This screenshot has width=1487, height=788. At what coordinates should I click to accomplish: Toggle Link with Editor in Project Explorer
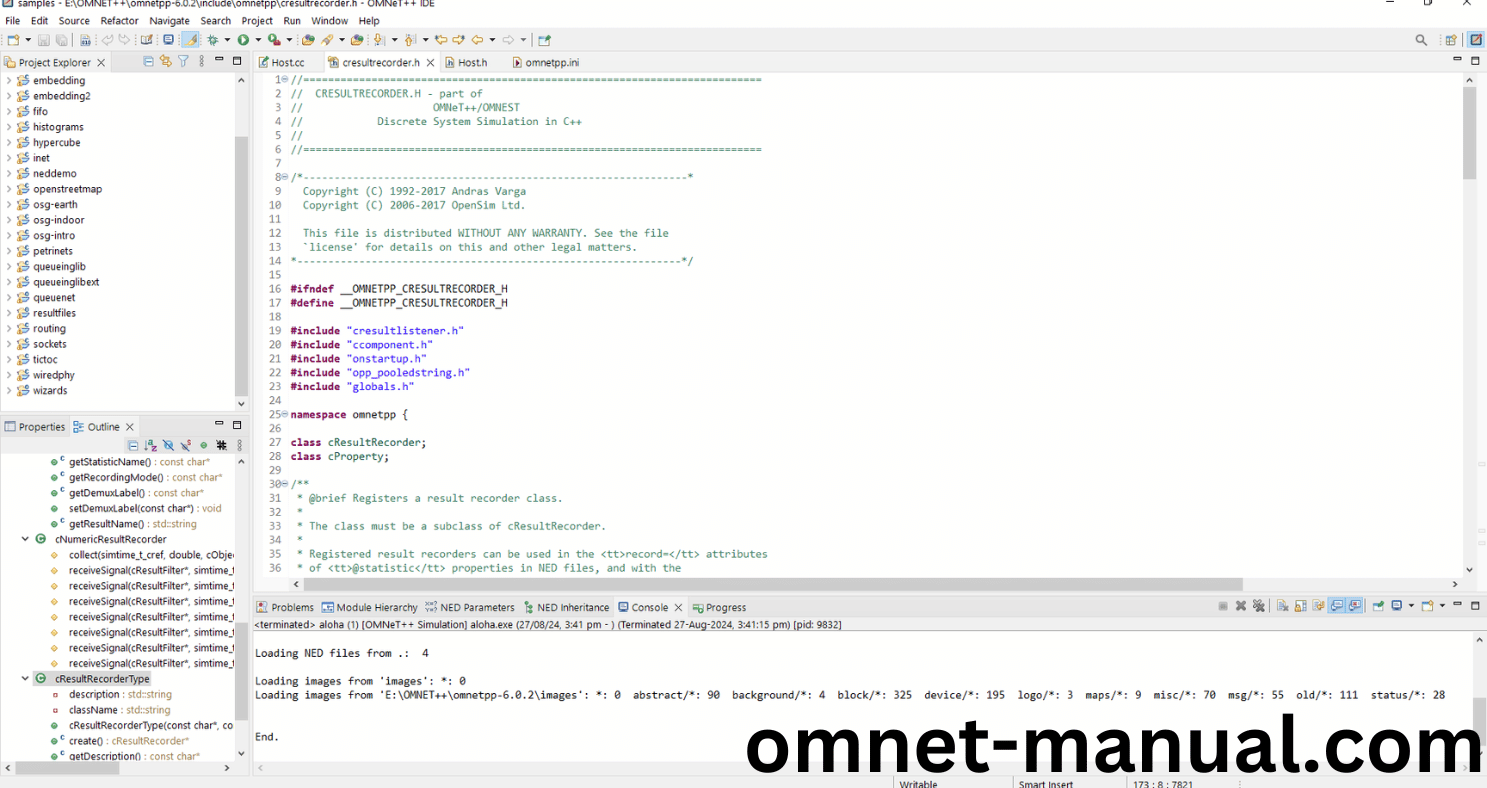coord(166,62)
